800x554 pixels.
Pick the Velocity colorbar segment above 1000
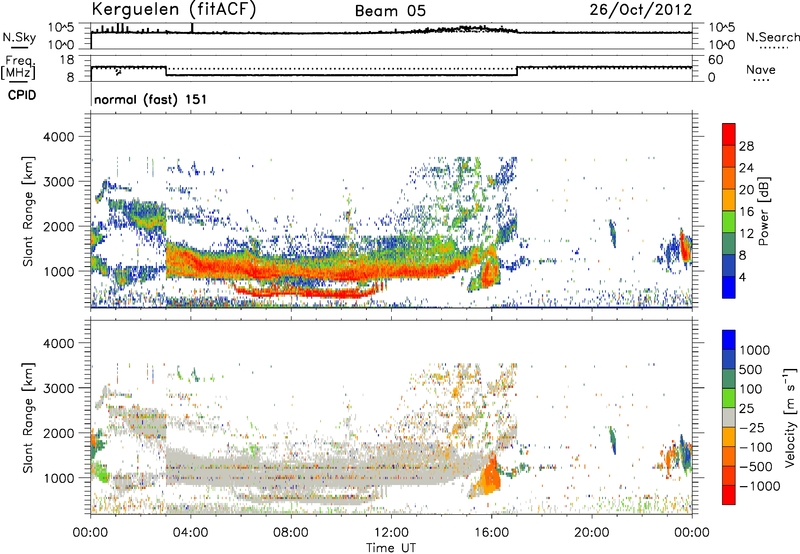coord(729,340)
